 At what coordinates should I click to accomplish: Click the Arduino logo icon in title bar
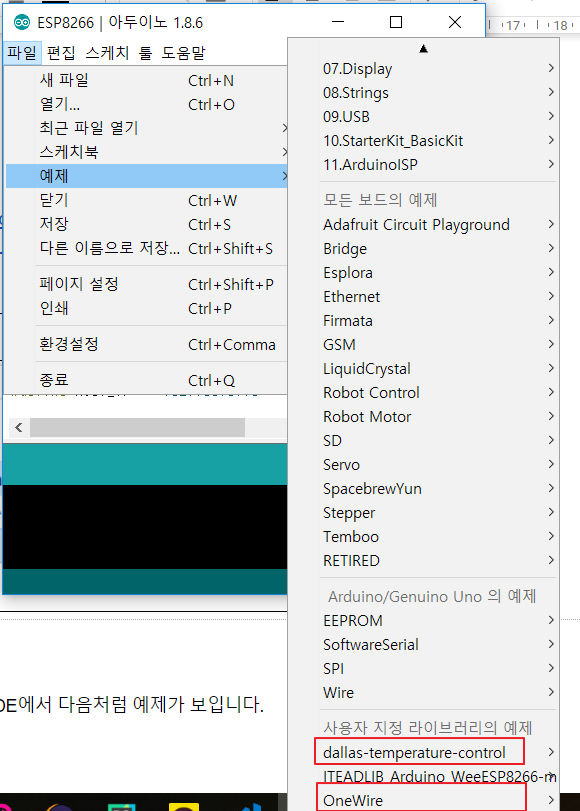[x=22, y=23]
